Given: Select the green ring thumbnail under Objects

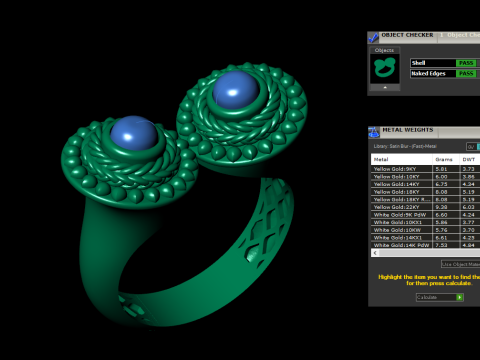Looking at the screenshot, I should [385, 68].
